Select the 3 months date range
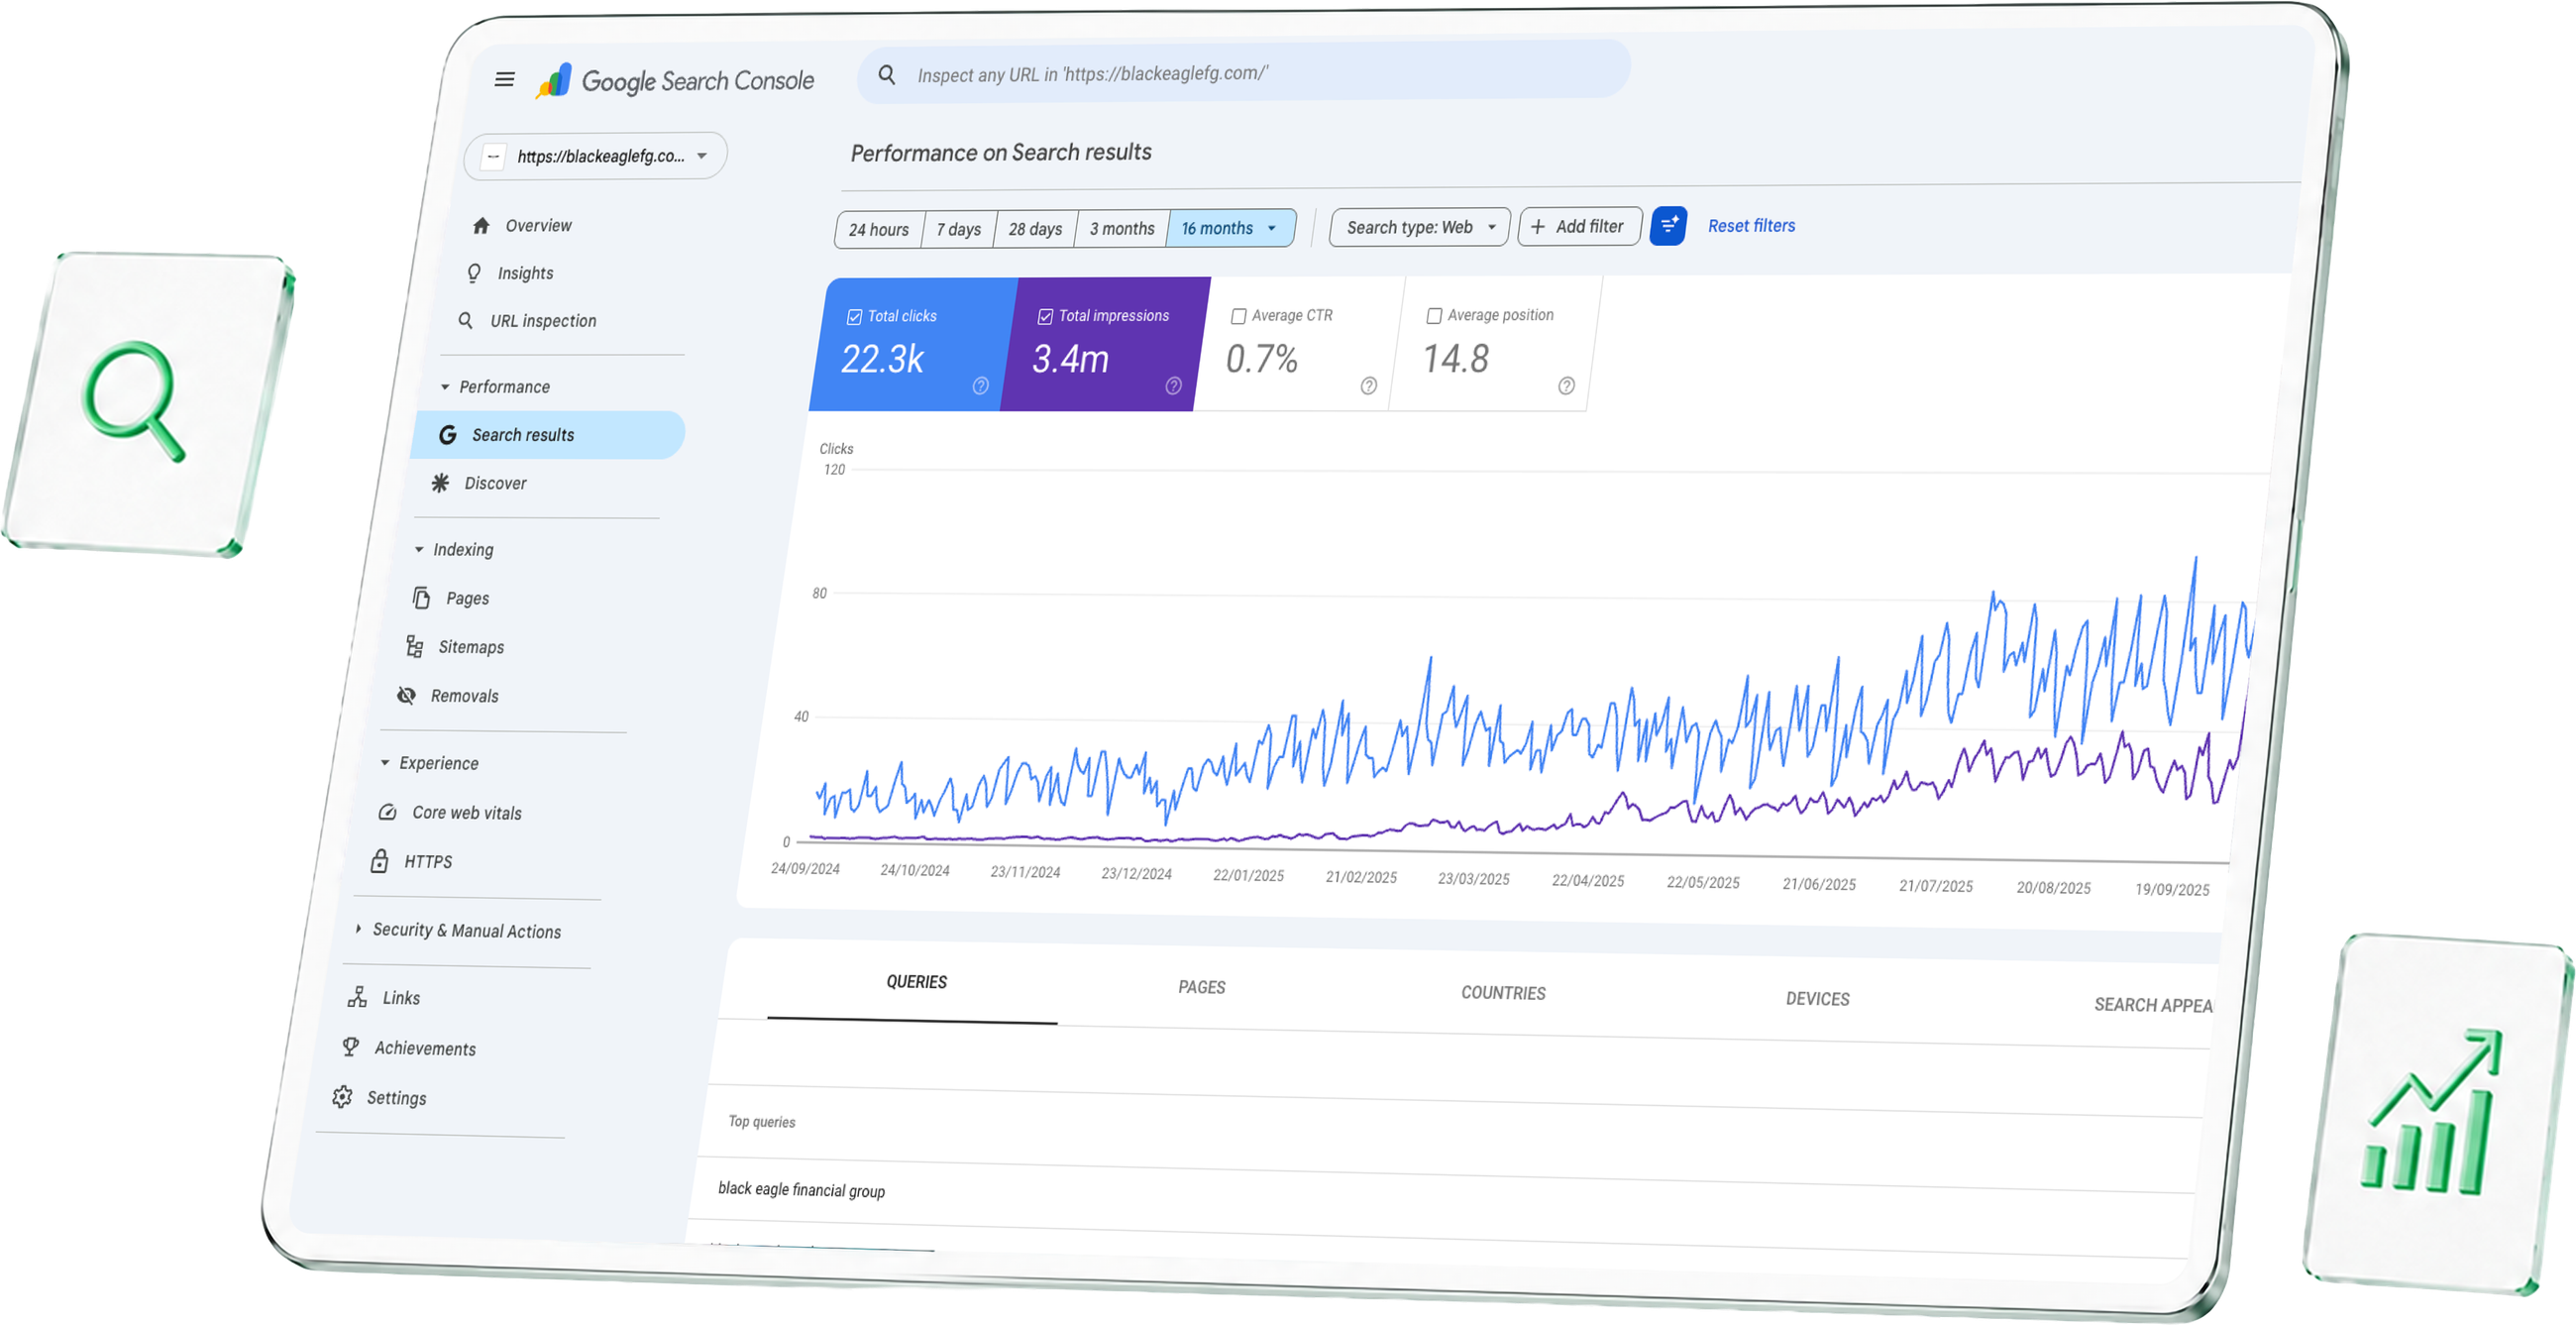2576x1325 pixels. pos(1121,228)
